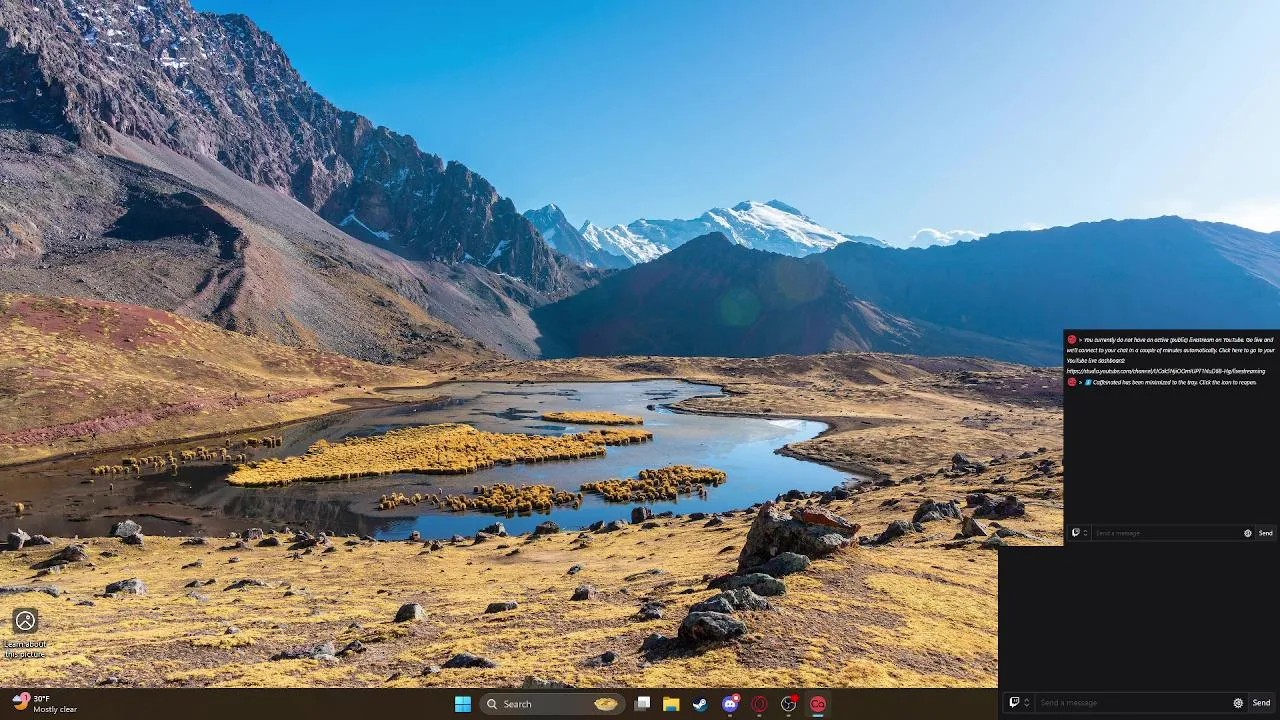Open Task View on the taskbar

click(x=643, y=704)
